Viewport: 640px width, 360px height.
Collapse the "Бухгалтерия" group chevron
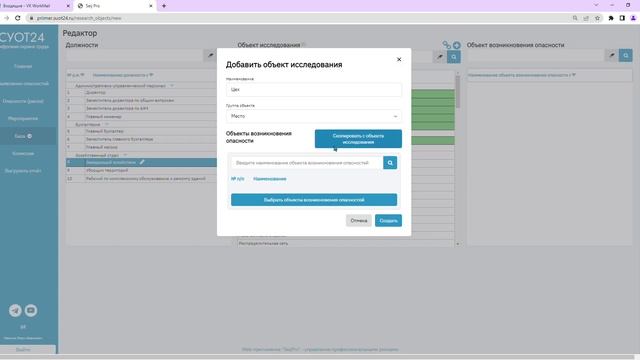pyautogui.click(x=107, y=124)
